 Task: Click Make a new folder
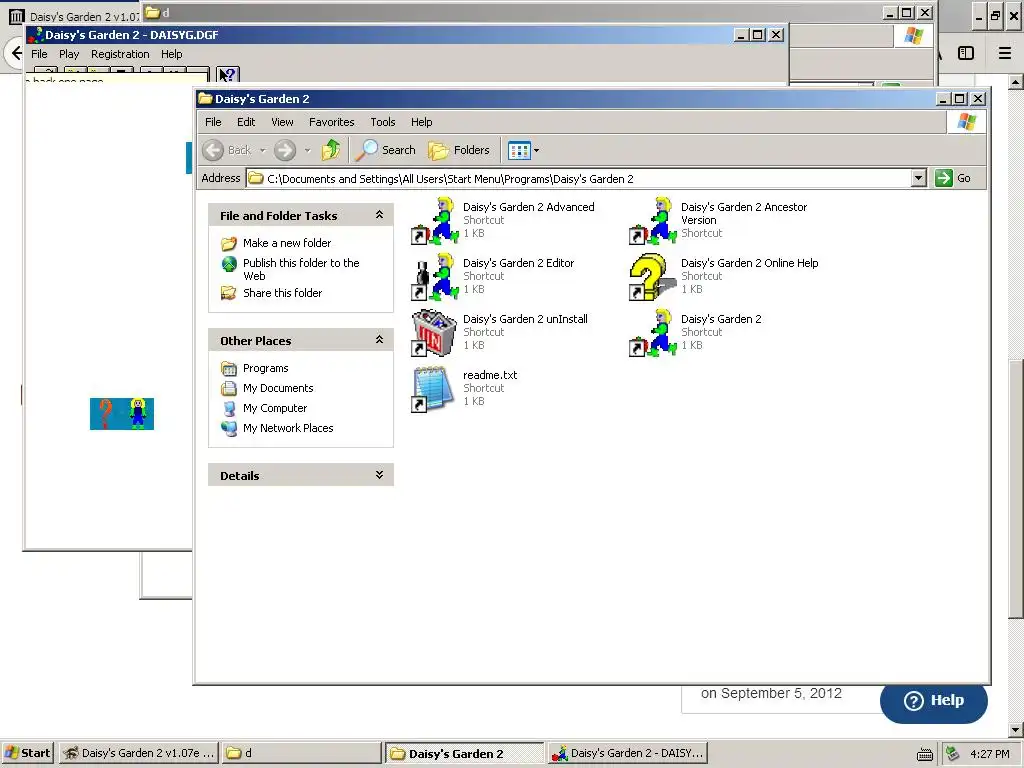coord(287,243)
